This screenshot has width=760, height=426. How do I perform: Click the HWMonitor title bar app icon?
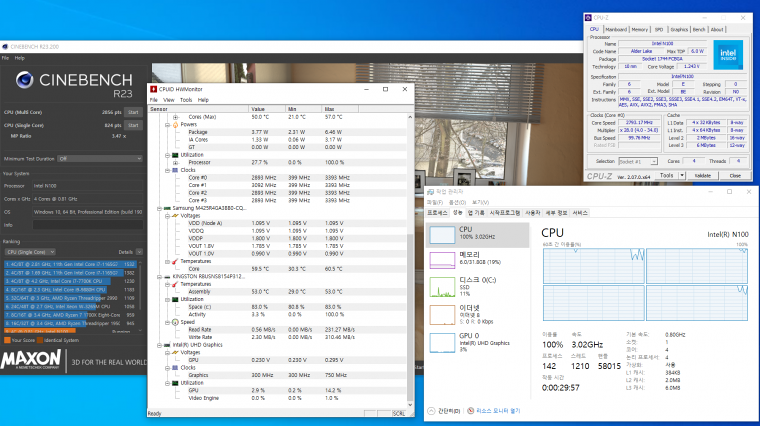[x=154, y=89]
